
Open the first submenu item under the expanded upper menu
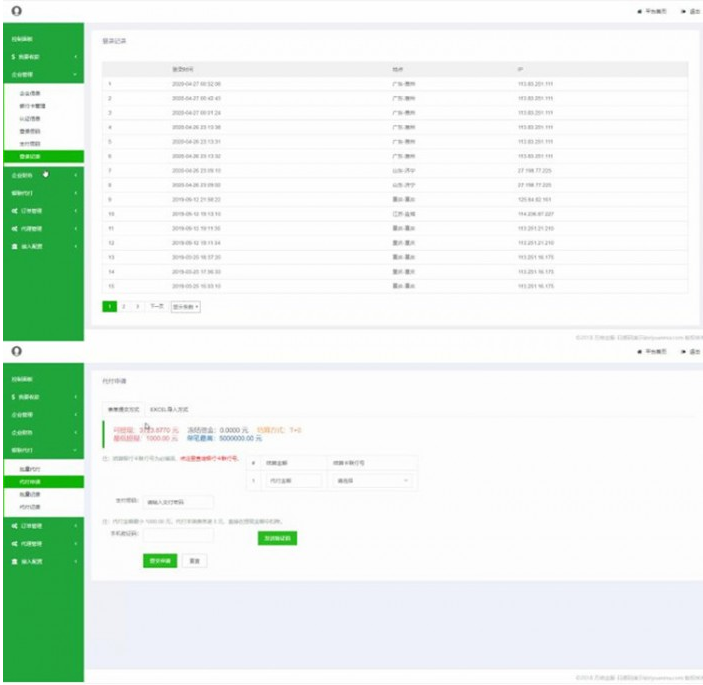point(30,93)
